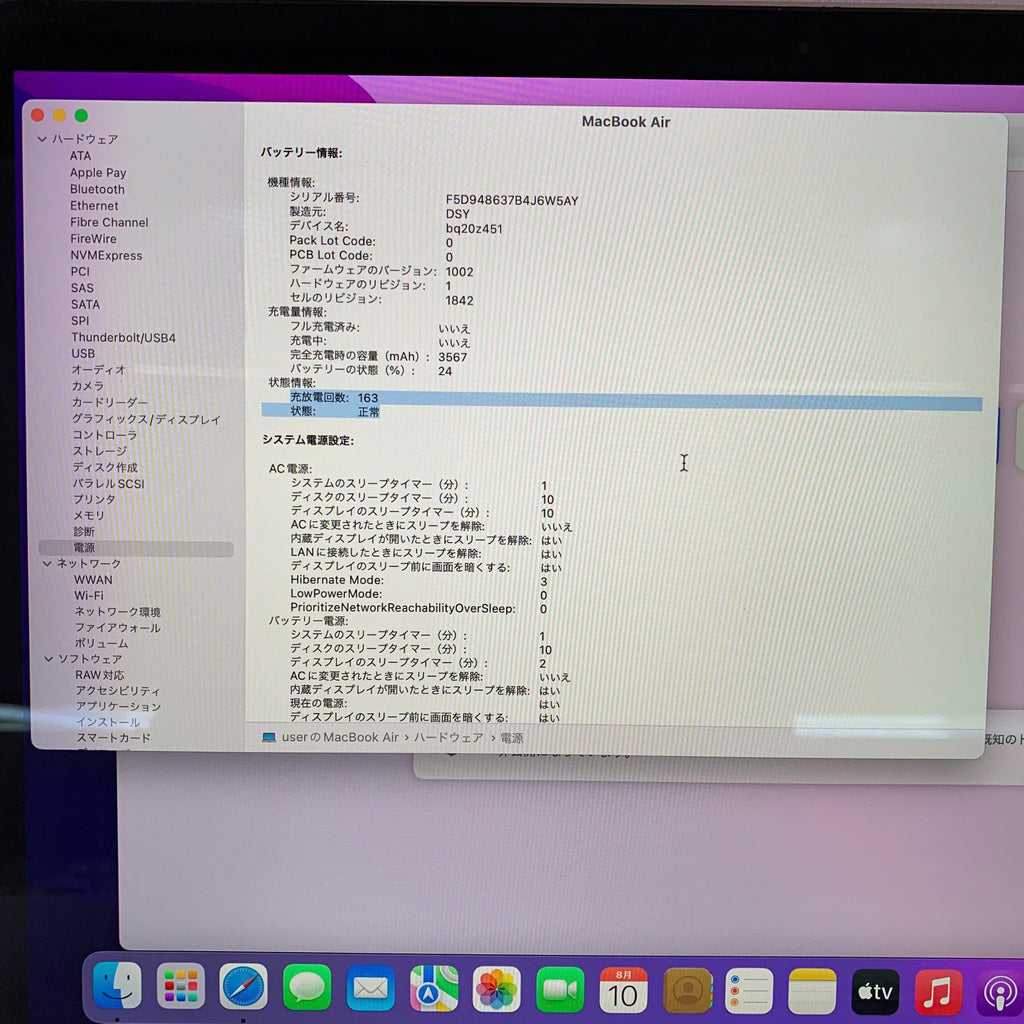Click 電源 in the path bar
The image size is (1024, 1024).
[512, 738]
